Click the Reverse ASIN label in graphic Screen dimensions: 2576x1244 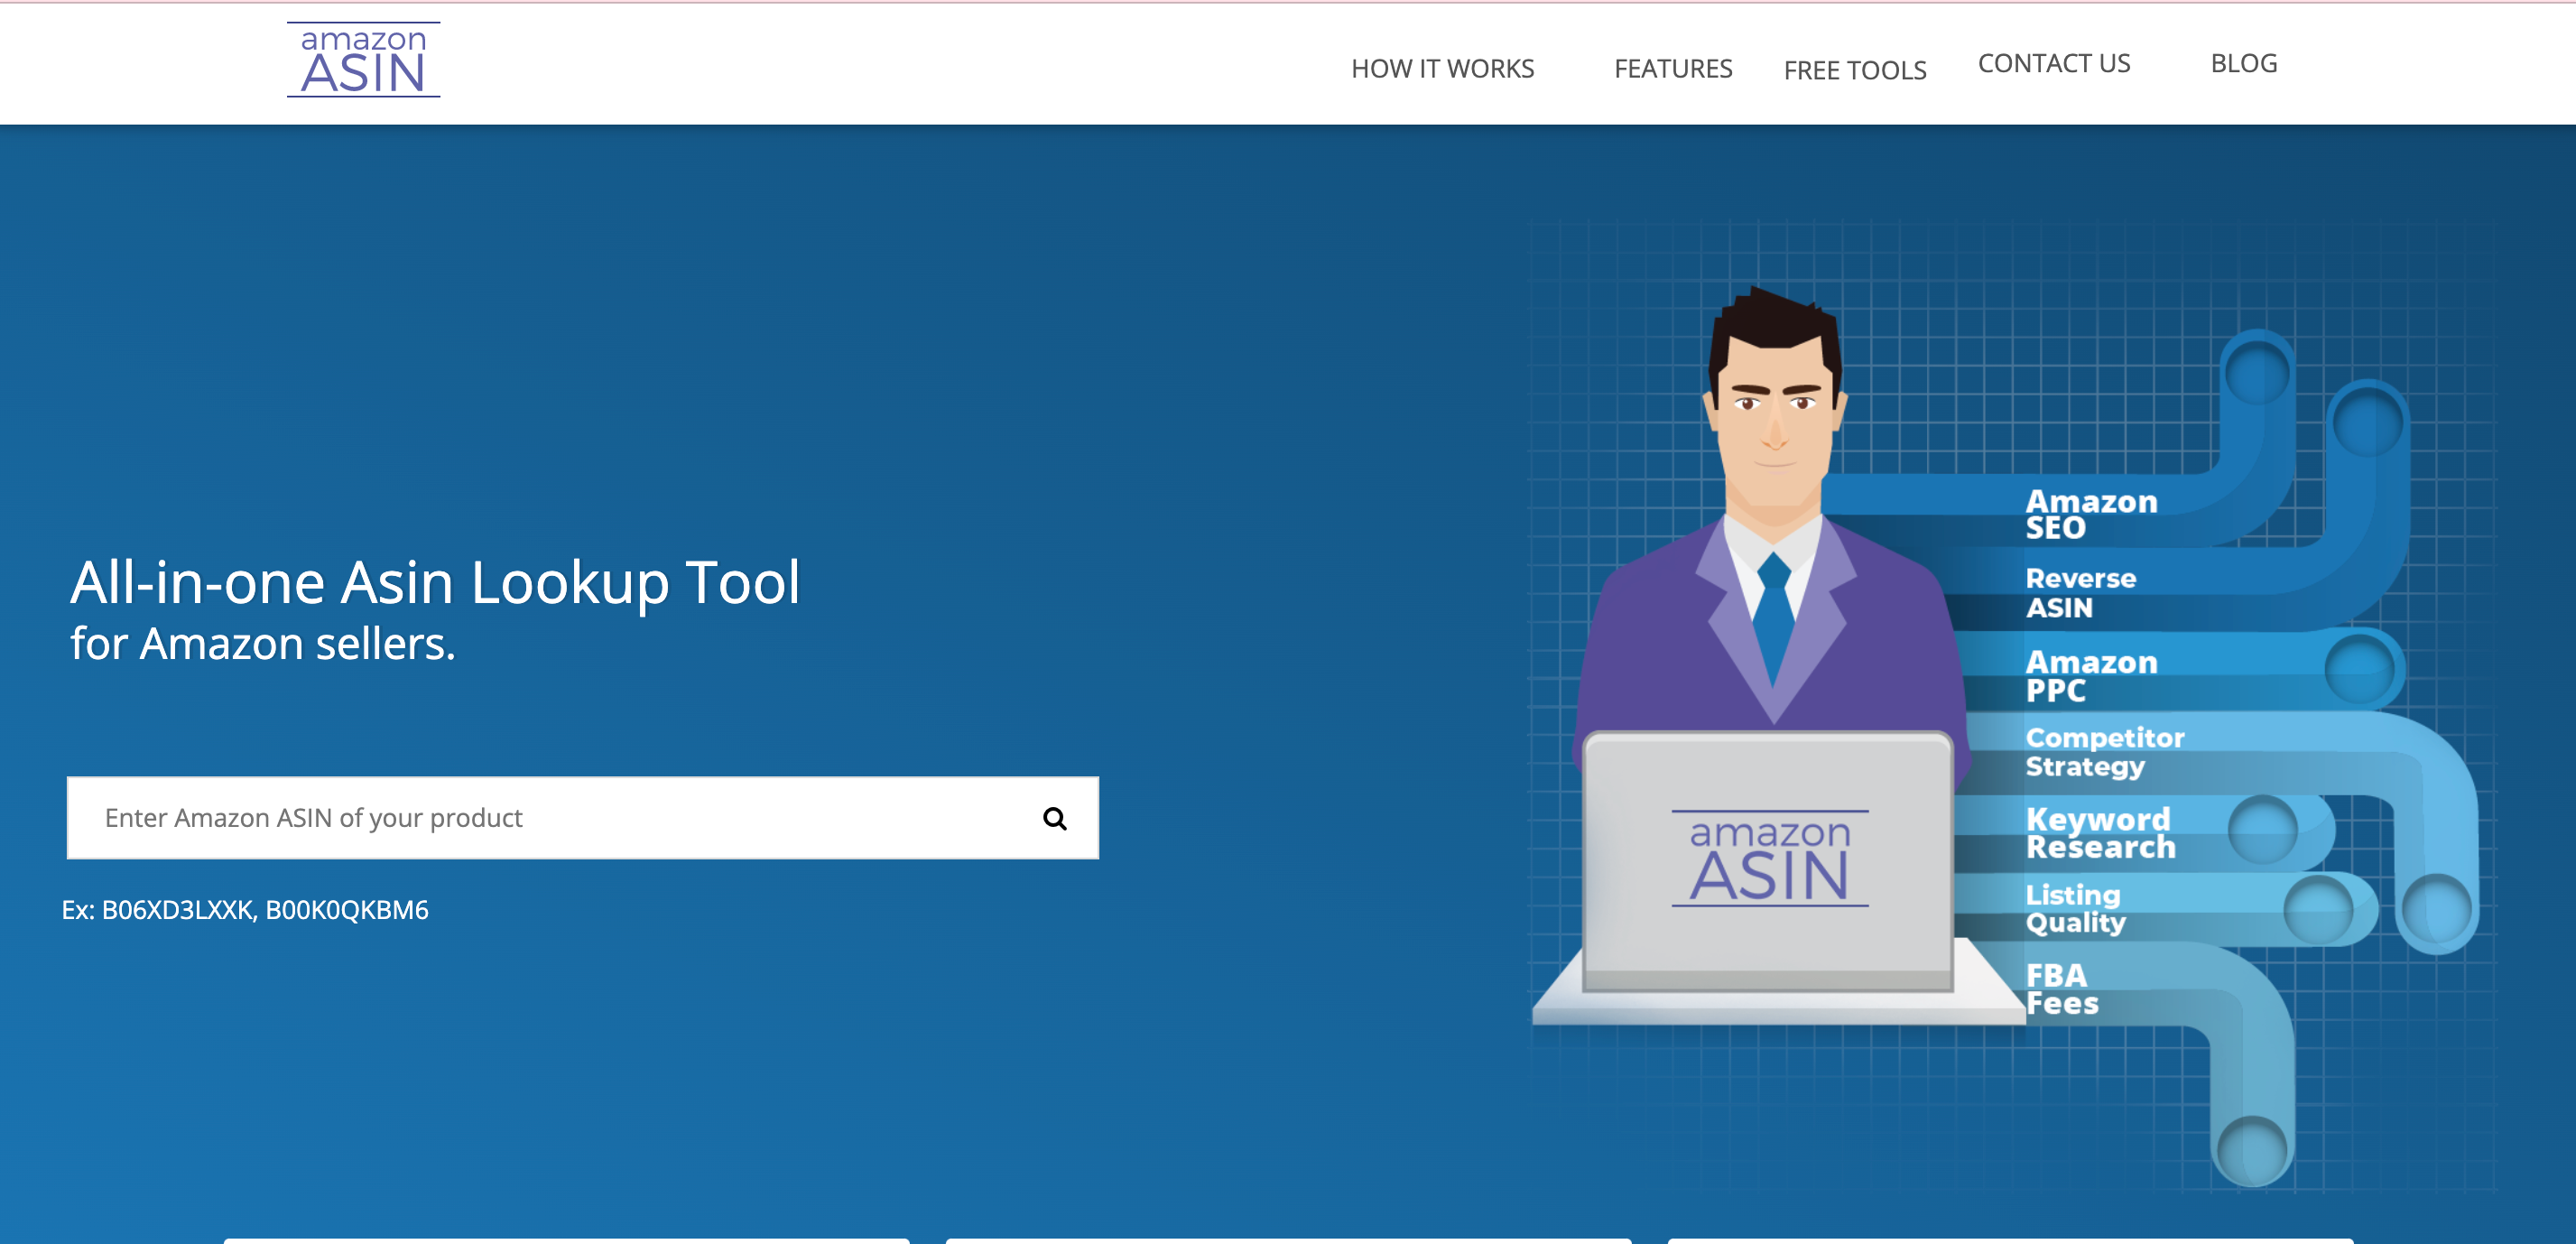click(2080, 592)
